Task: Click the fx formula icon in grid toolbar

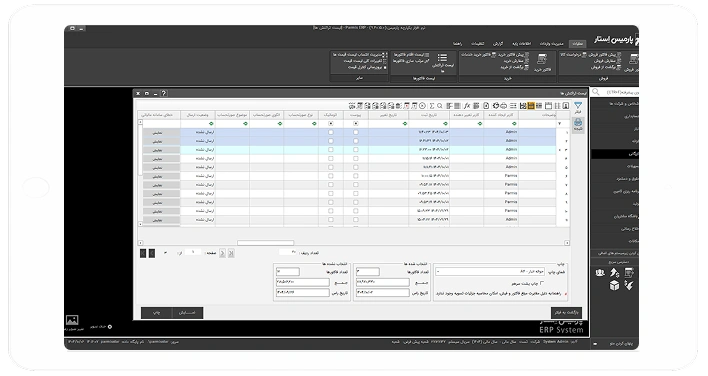Action: point(467,106)
